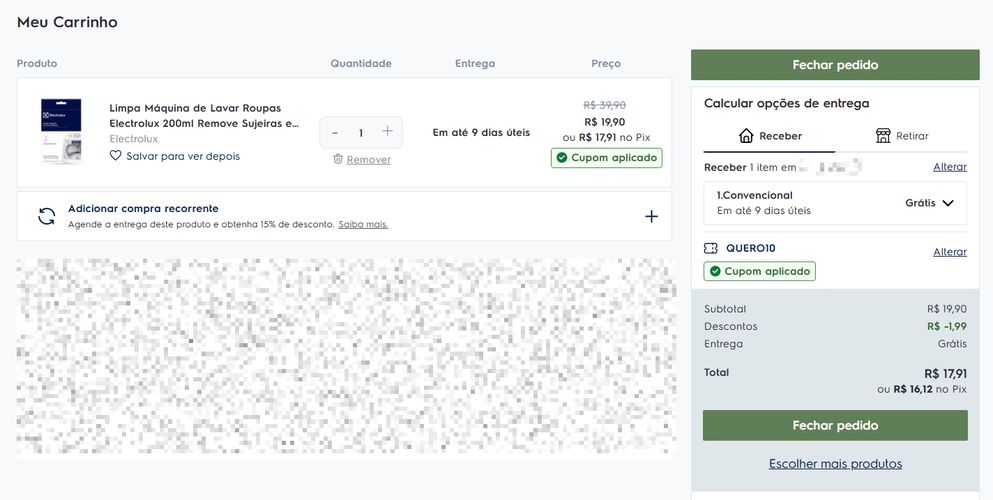Click the Remover link
993x500 pixels.
(x=369, y=159)
